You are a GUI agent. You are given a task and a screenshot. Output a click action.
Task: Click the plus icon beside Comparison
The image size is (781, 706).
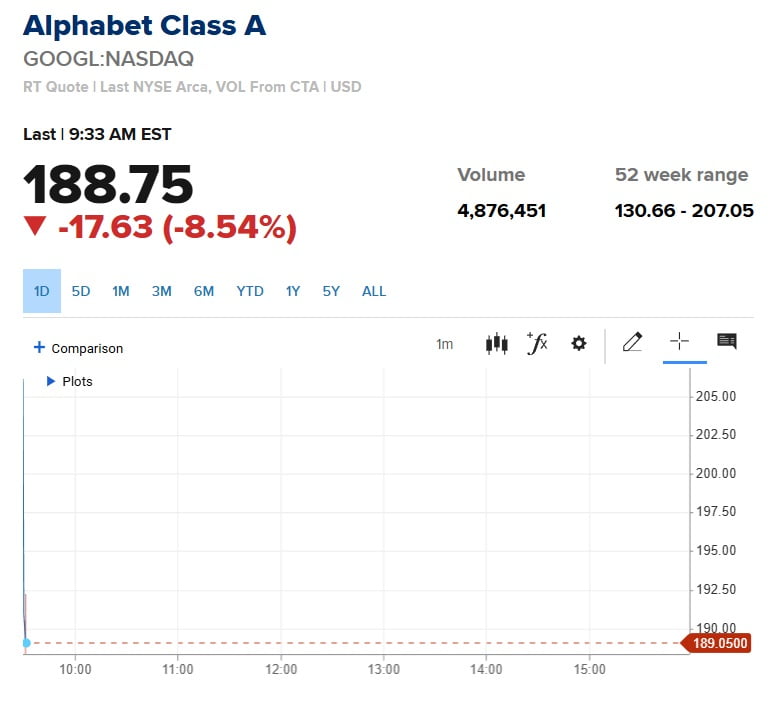(x=39, y=347)
